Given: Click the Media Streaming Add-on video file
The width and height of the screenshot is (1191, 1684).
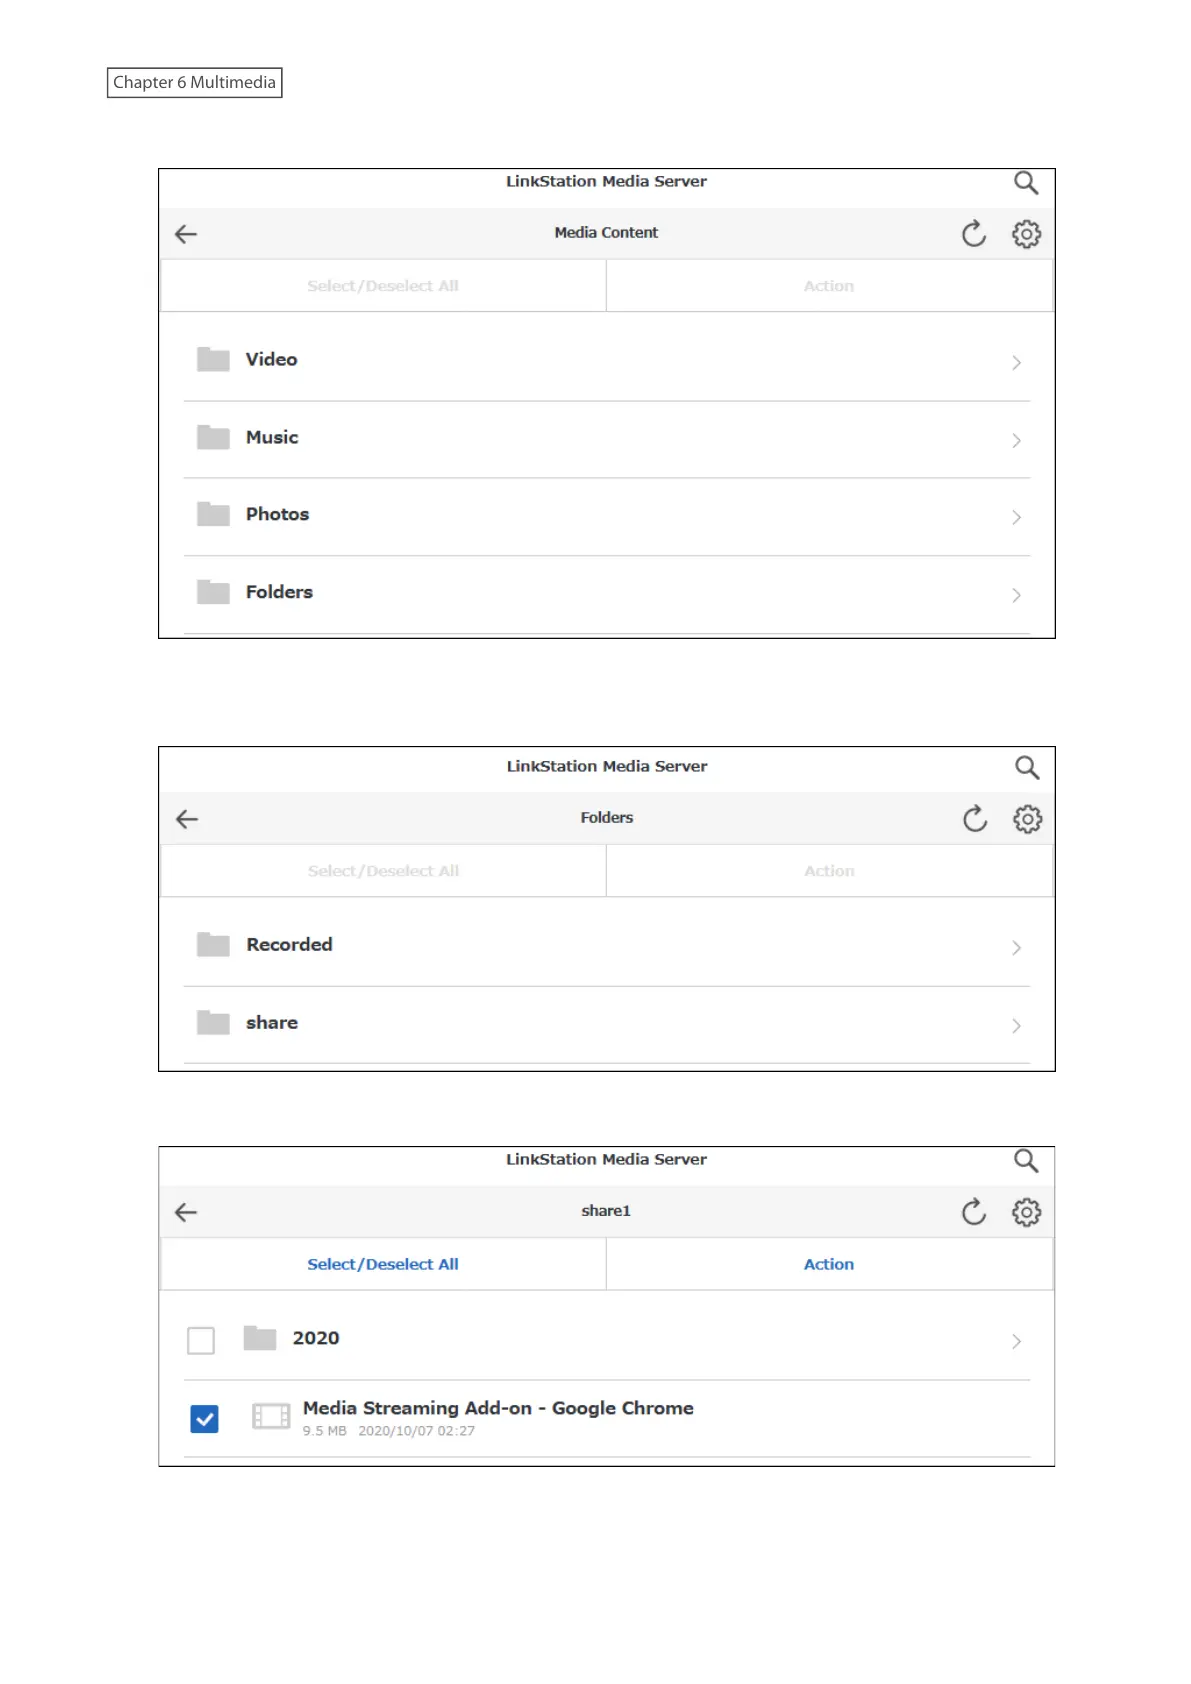Looking at the screenshot, I should [498, 1408].
